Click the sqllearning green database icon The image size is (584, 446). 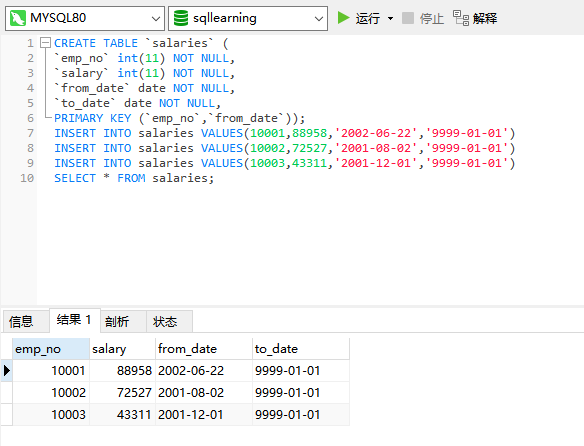coord(181,18)
